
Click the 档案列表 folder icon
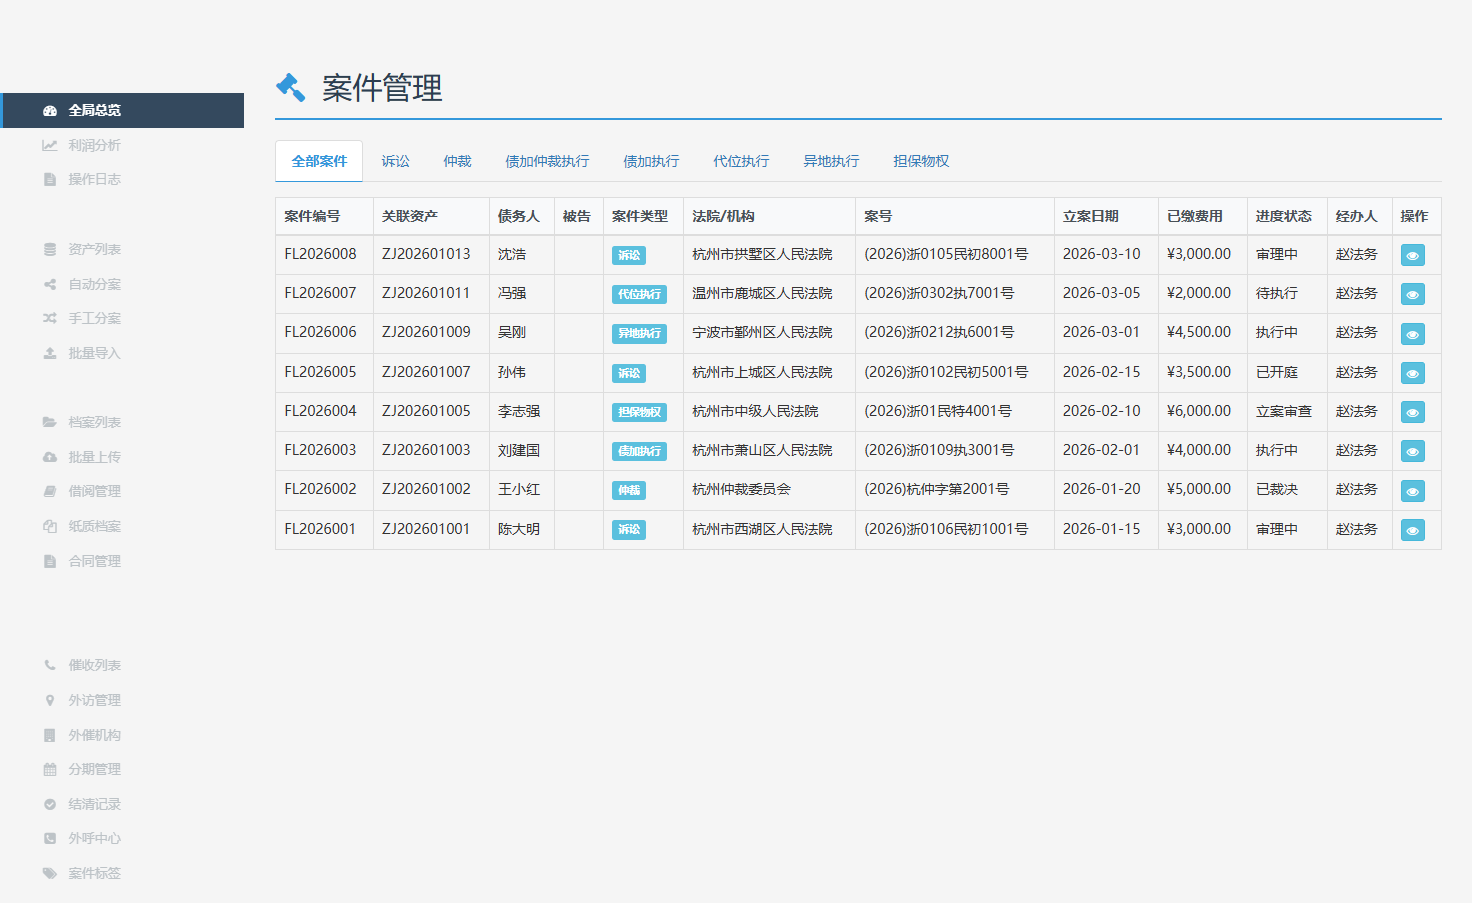(x=50, y=422)
